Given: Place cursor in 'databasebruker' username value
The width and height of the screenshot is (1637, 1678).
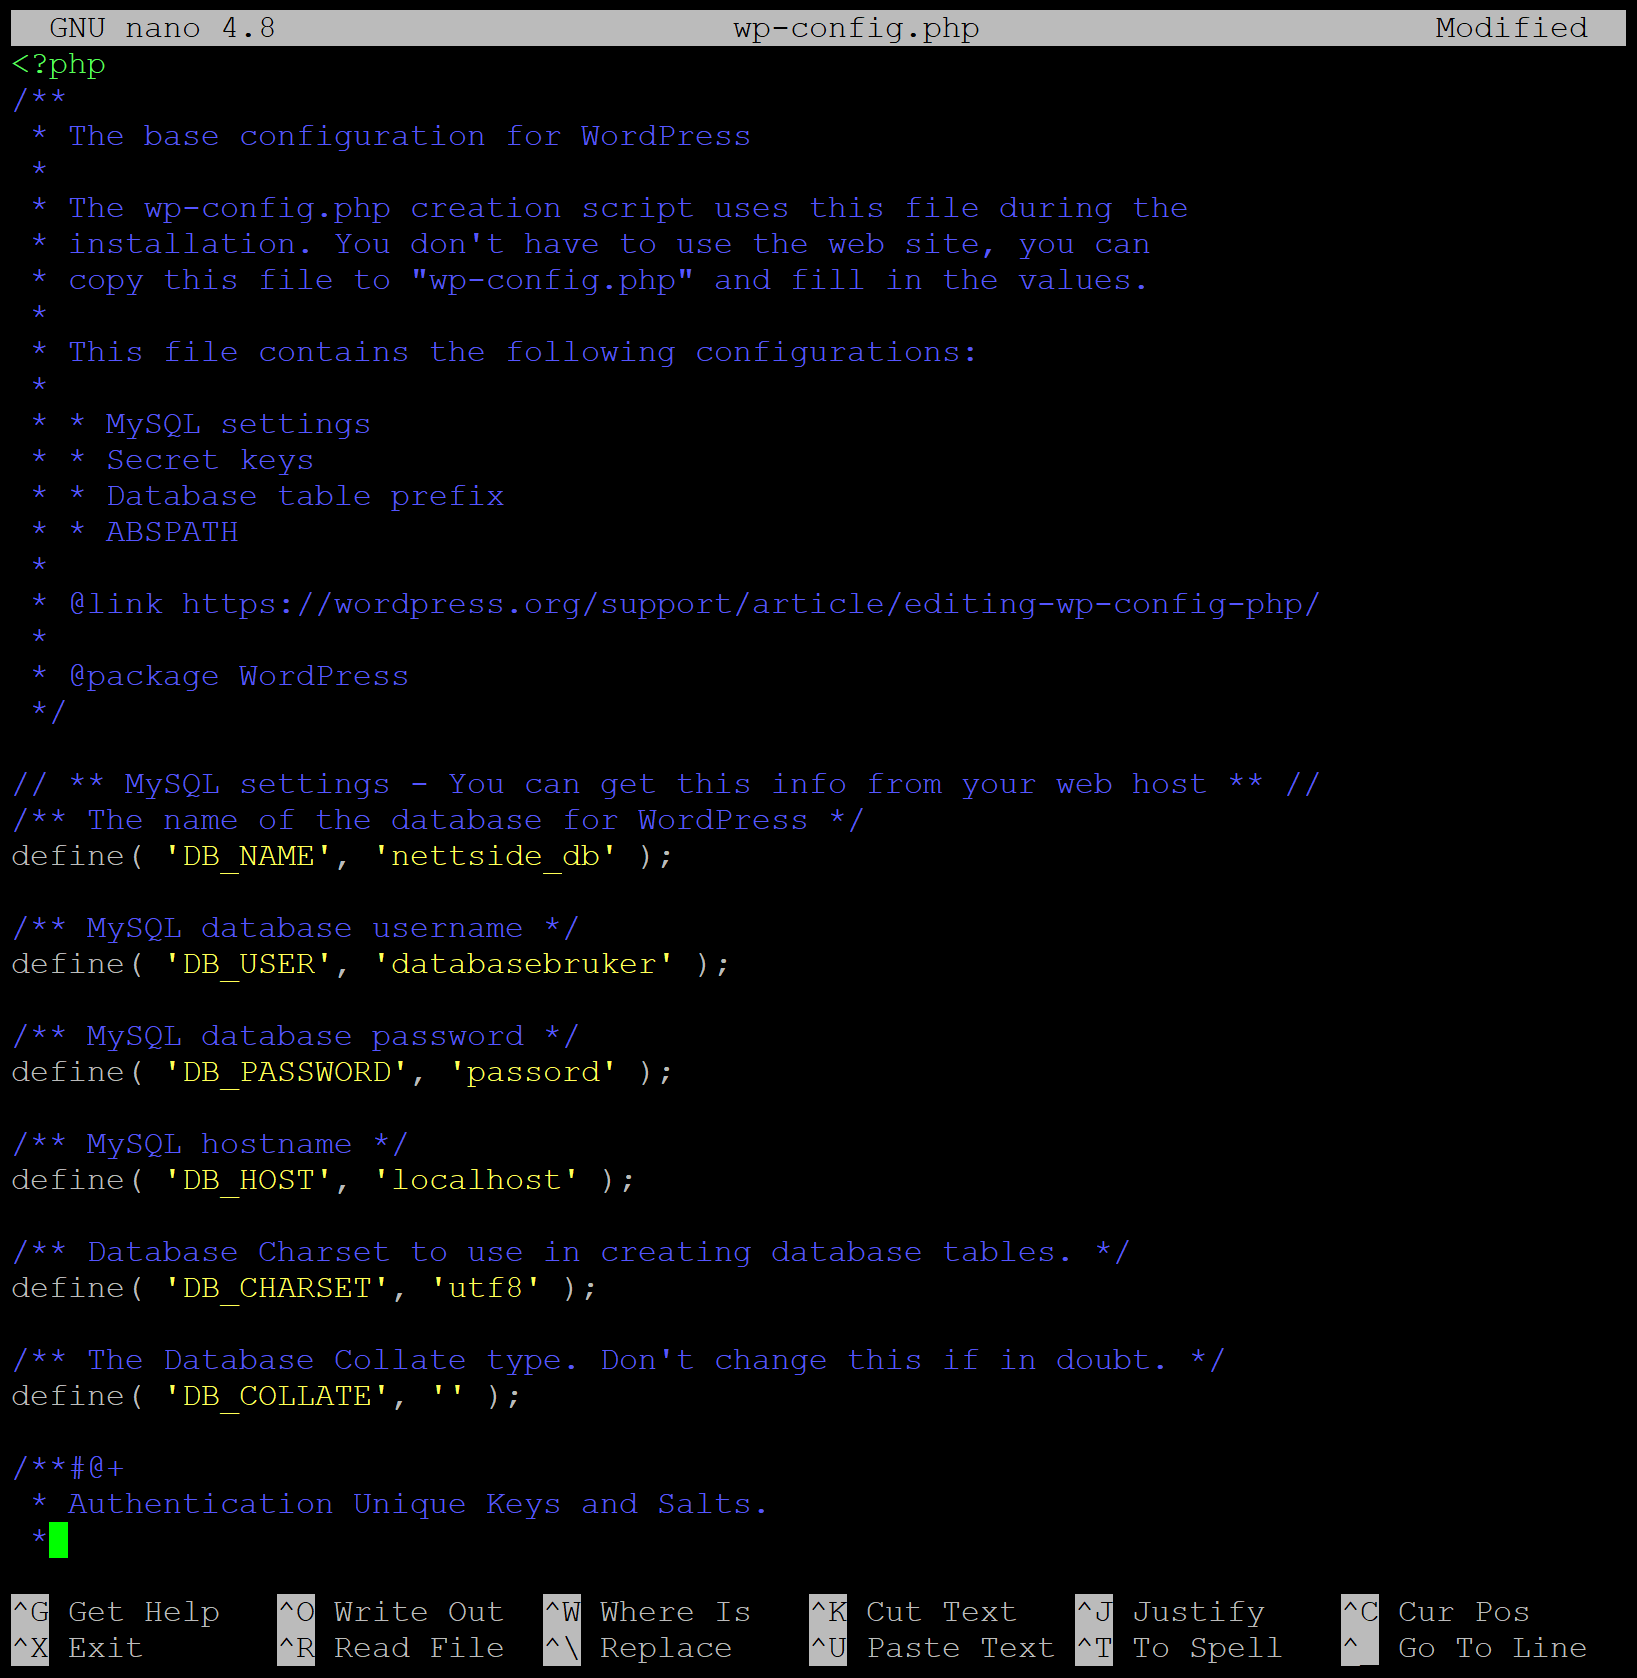Looking at the screenshot, I should (x=523, y=964).
